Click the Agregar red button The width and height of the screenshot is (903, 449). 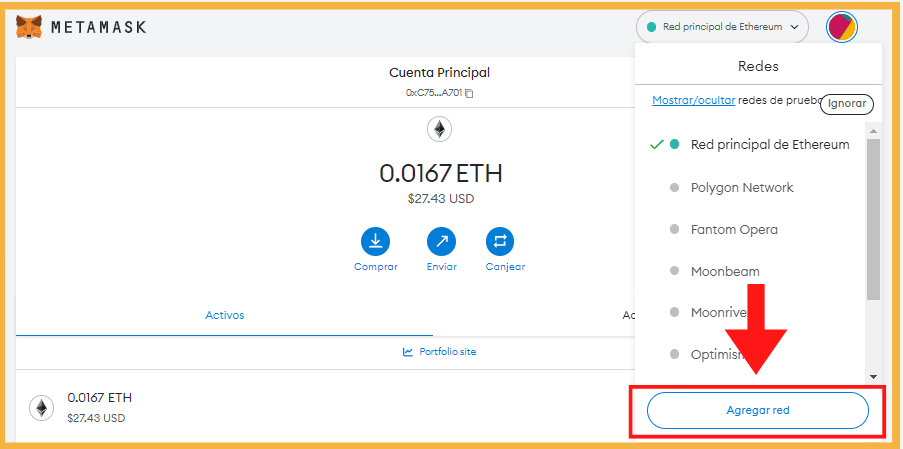coord(758,410)
